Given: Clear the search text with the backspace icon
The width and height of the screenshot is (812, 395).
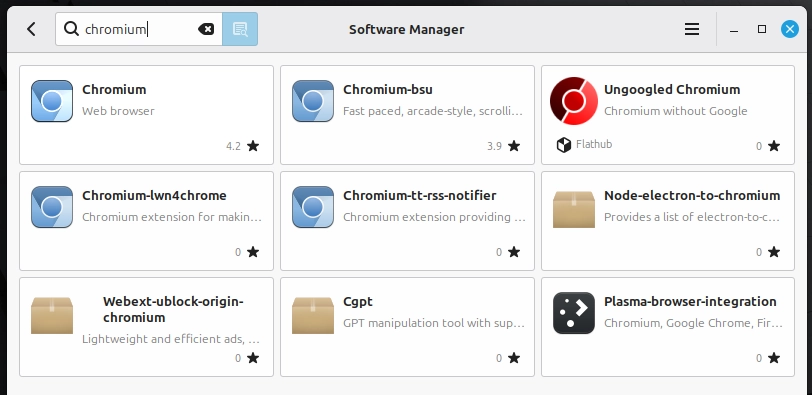Looking at the screenshot, I should (x=206, y=29).
